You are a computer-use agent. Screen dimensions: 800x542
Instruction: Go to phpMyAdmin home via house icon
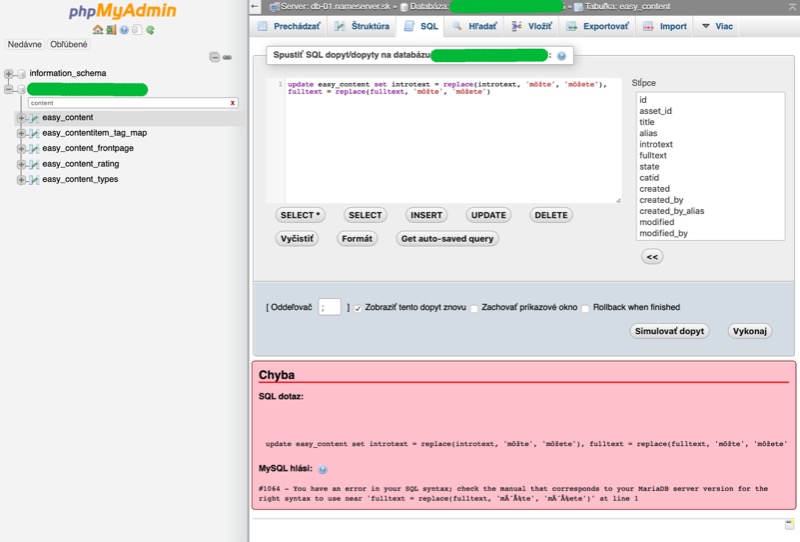coord(97,30)
